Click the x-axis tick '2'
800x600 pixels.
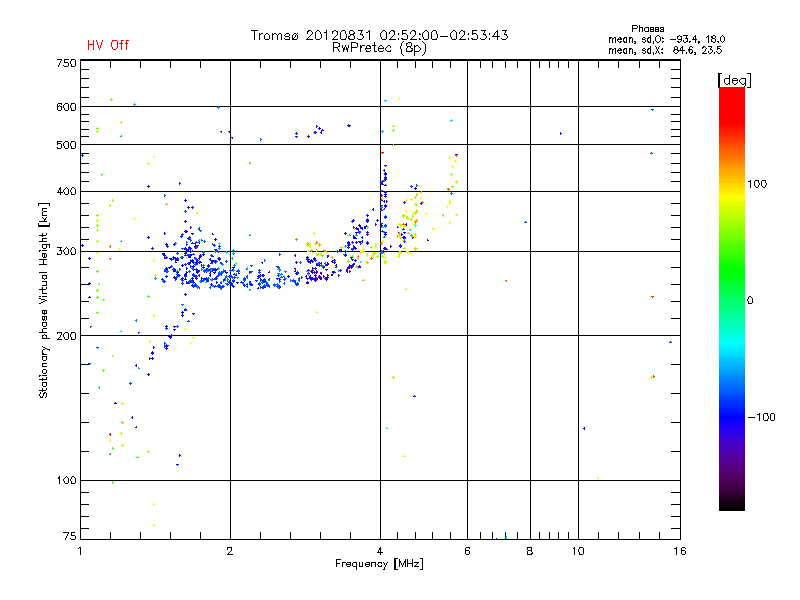230,551
